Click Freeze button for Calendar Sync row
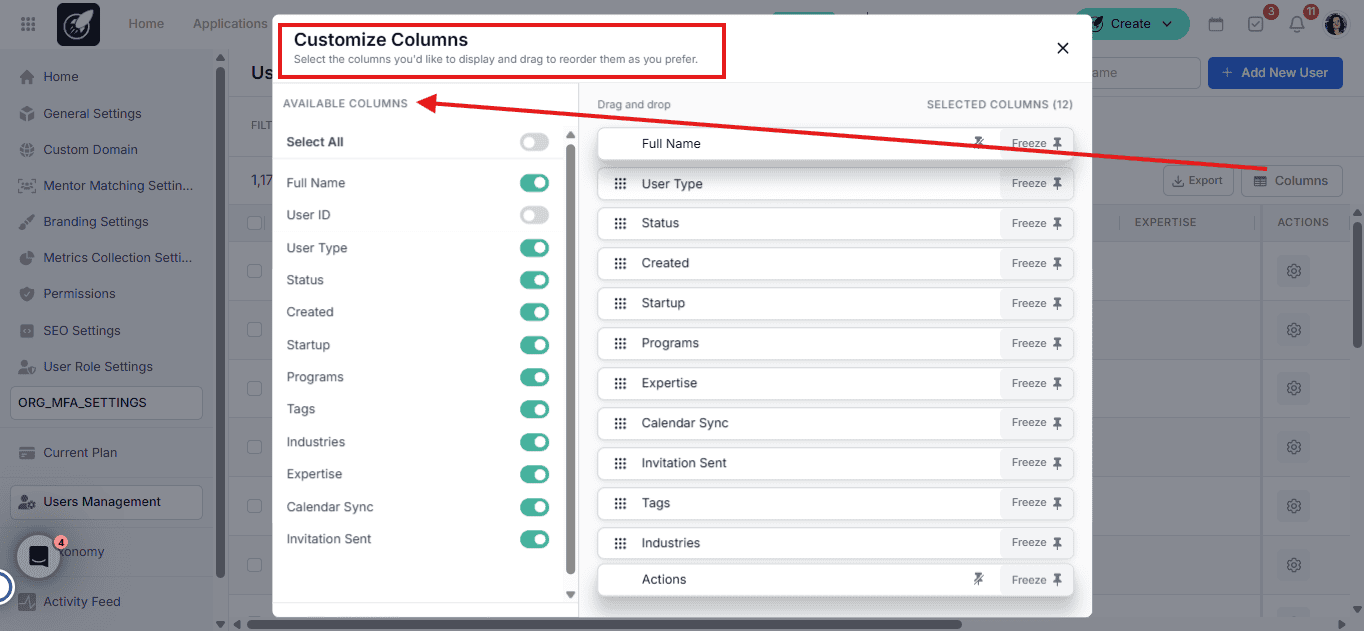 click(x=1037, y=423)
